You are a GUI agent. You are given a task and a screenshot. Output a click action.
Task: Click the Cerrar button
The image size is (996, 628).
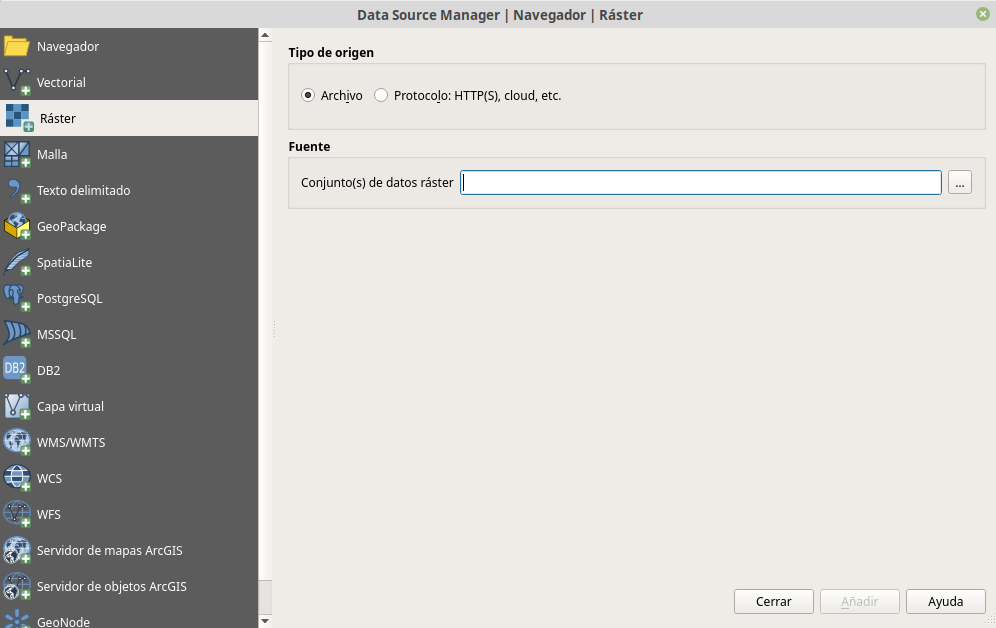(773, 602)
